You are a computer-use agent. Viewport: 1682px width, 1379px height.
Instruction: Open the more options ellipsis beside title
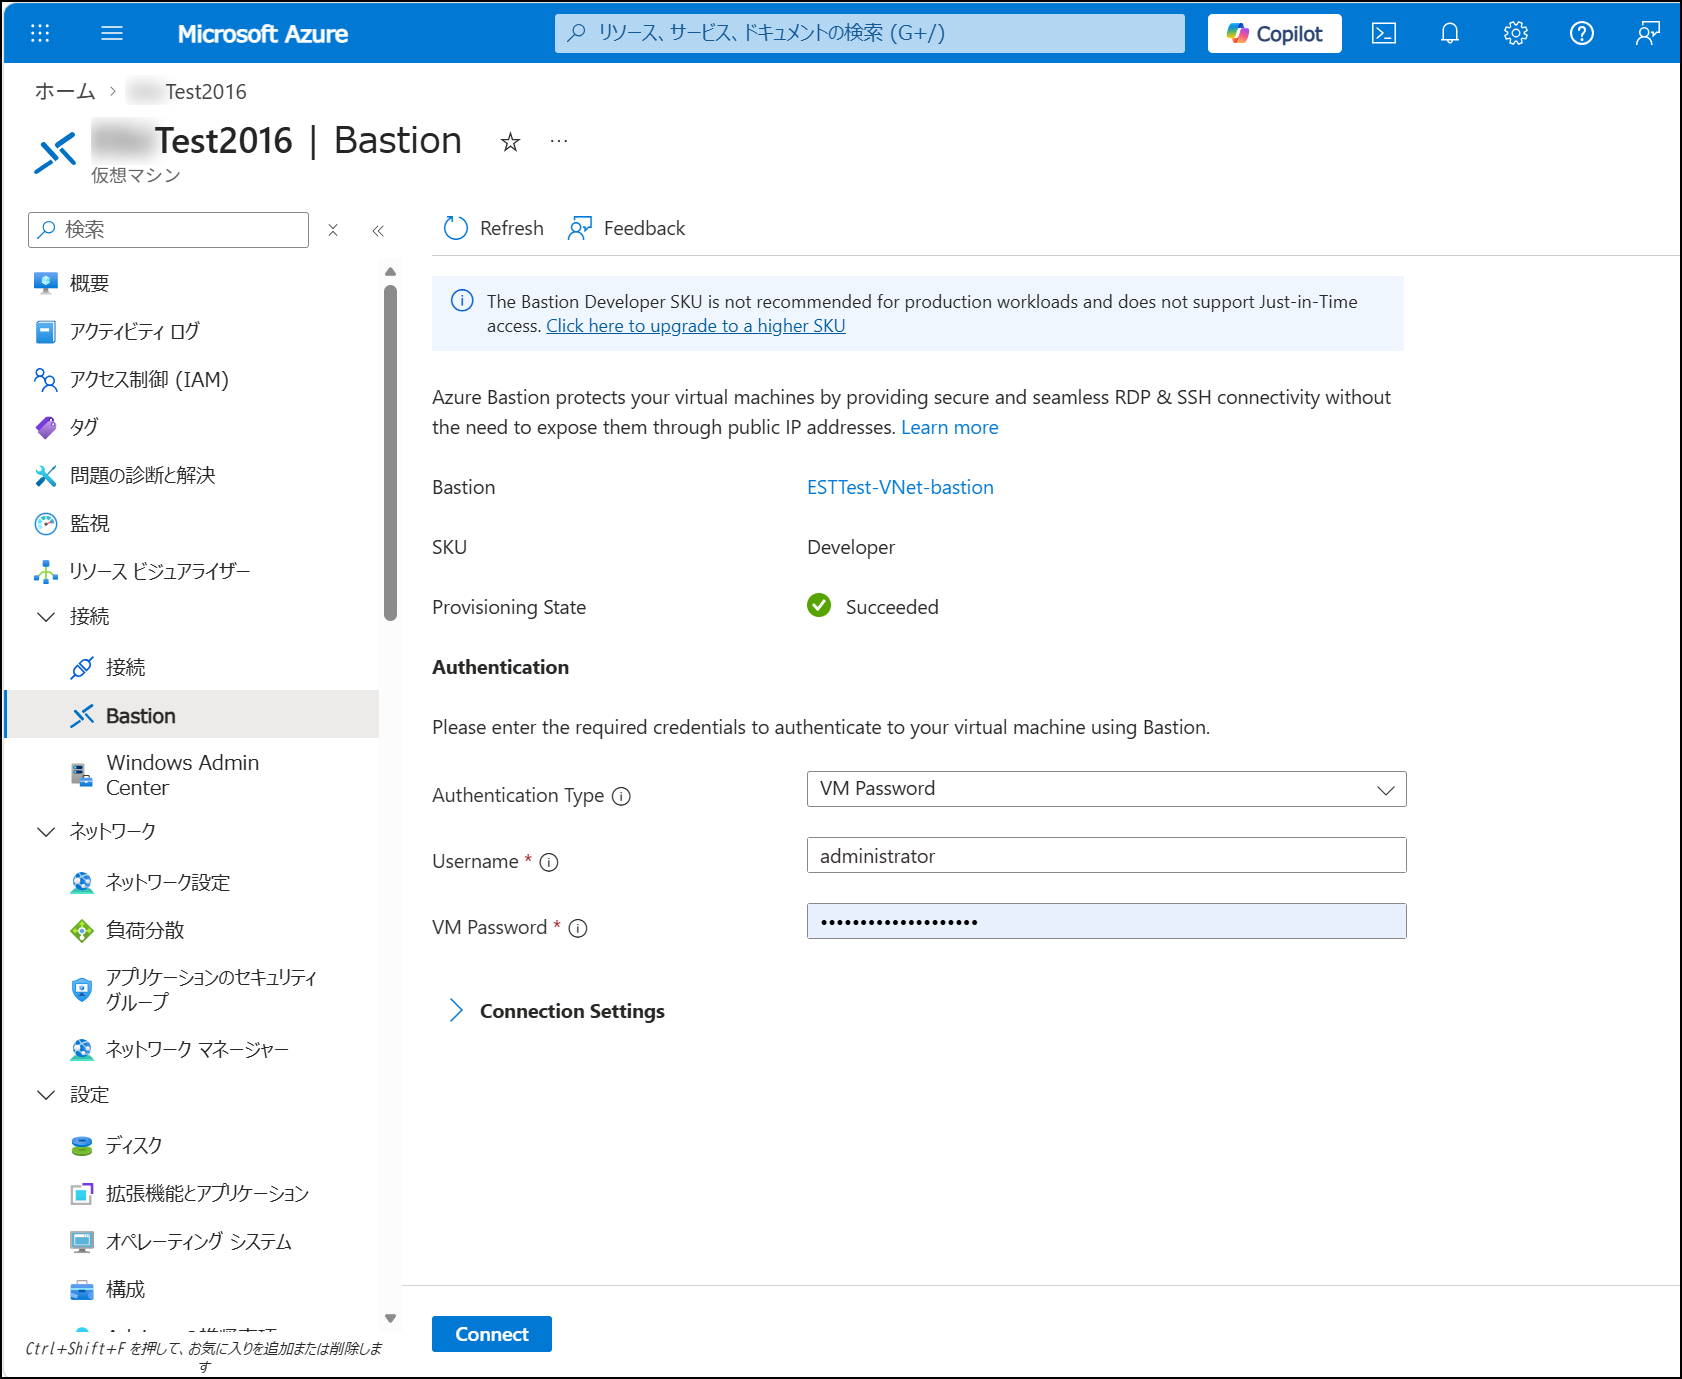pos(559,141)
